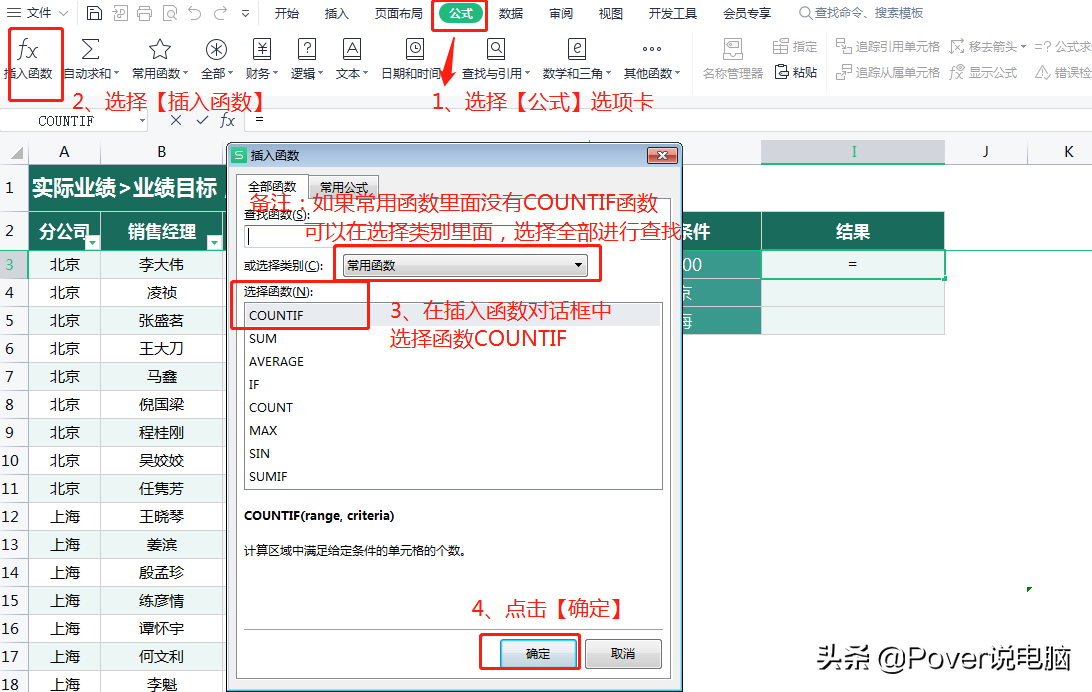Click the Undo arrow icon
This screenshot has height=692, width=1092.
(x=194, y=13)
